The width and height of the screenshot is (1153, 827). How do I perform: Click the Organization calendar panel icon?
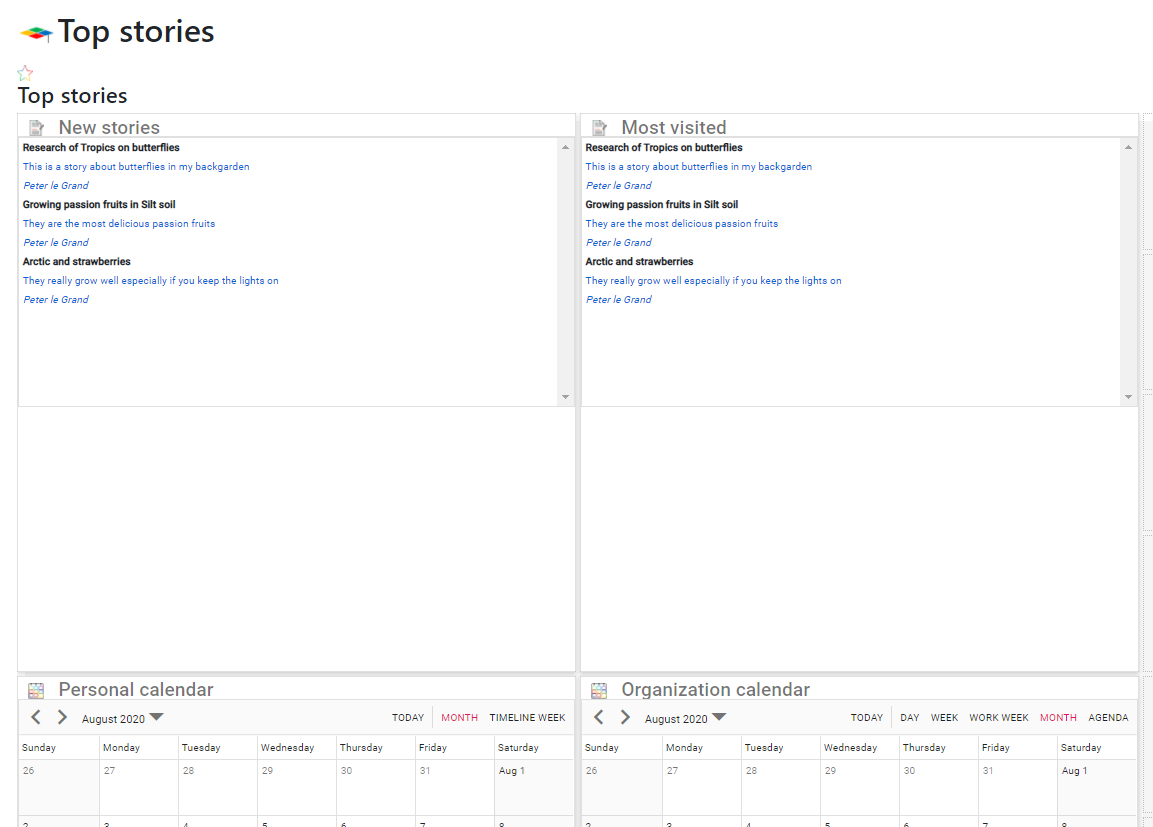[x=599, y=690]
